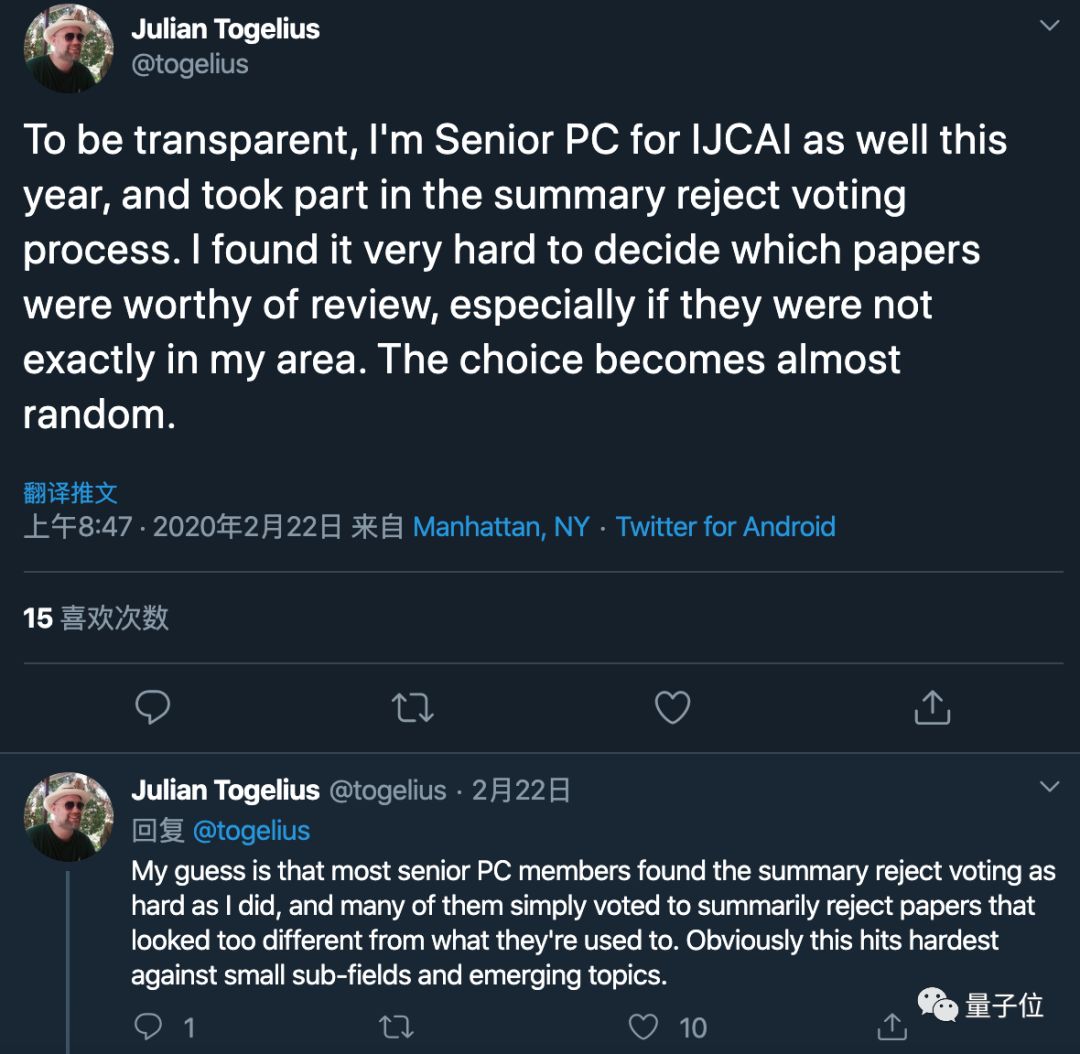Open Twitter for Android source link
This screenshot has height=1054, width=1080.
[x=725, y=527]
